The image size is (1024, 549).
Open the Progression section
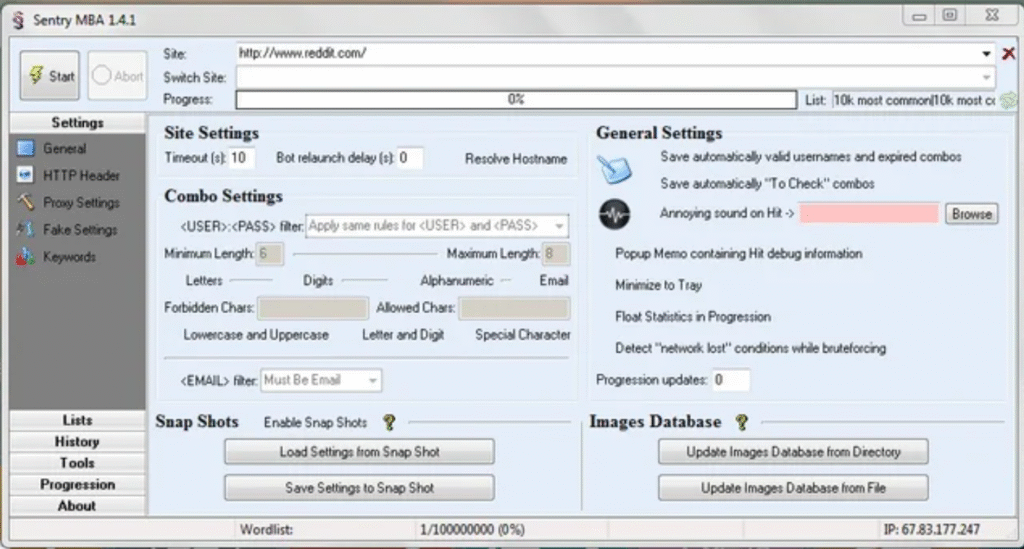[x=77, y=484]
